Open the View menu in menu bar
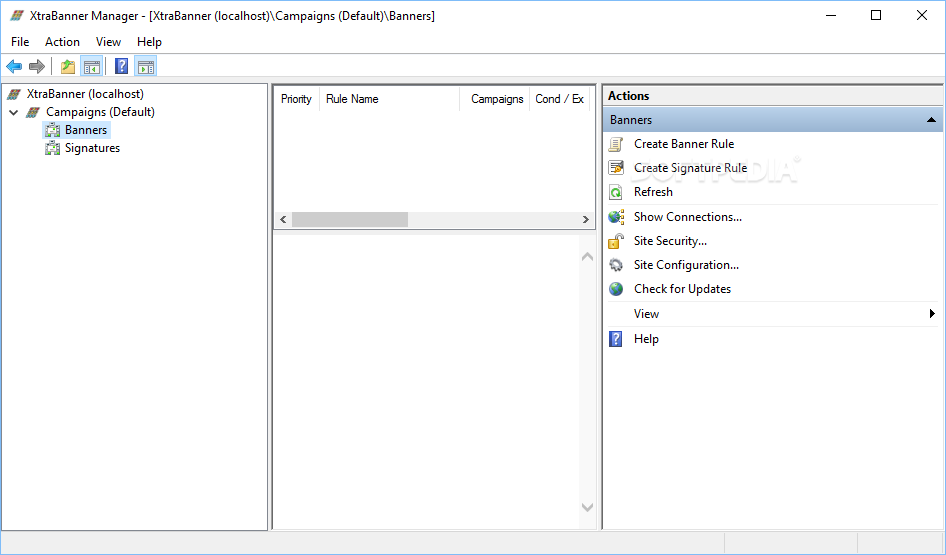946x555 pixels. point(108,42)
